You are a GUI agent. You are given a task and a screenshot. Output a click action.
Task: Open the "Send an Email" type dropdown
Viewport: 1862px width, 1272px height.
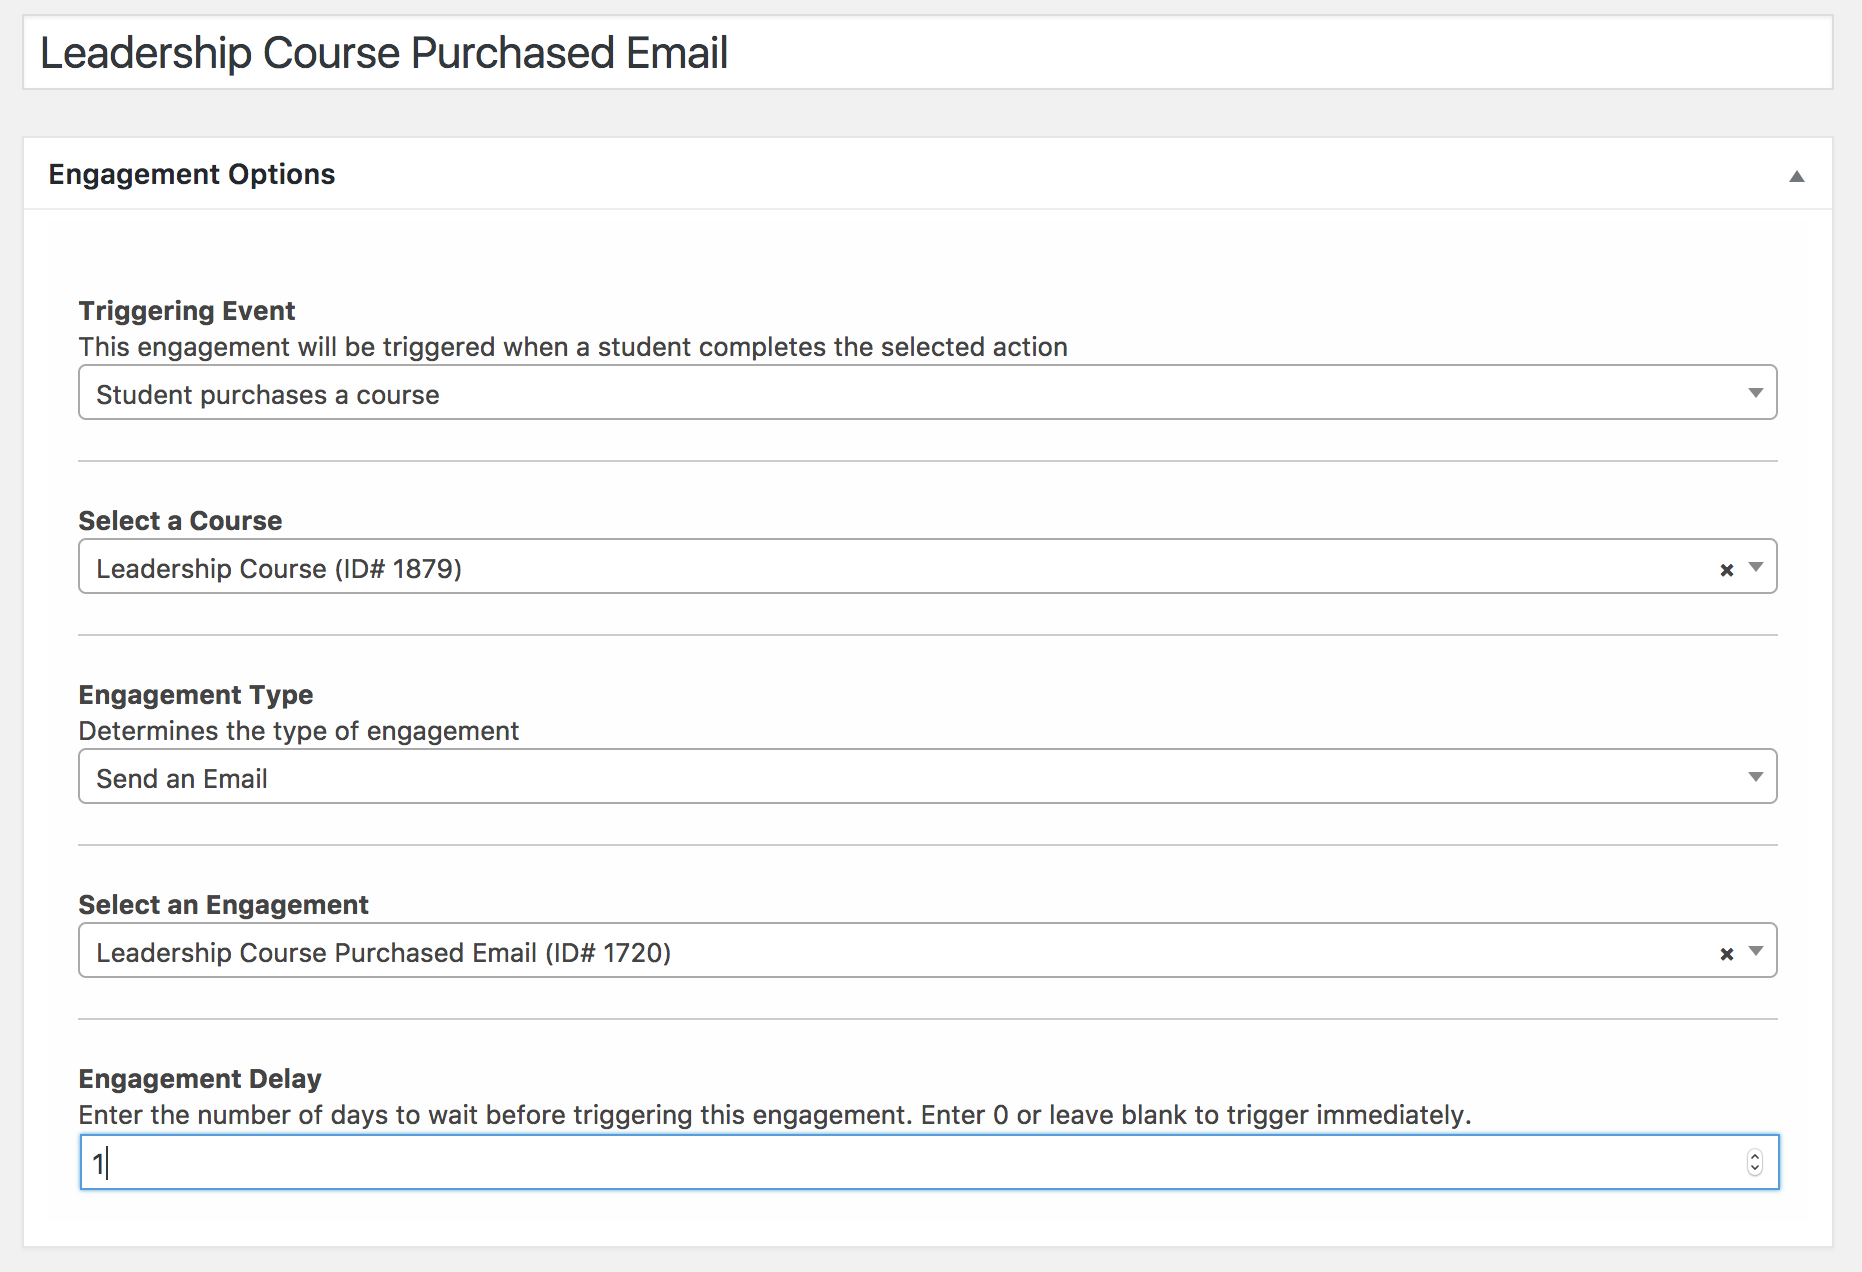(900, 777)
